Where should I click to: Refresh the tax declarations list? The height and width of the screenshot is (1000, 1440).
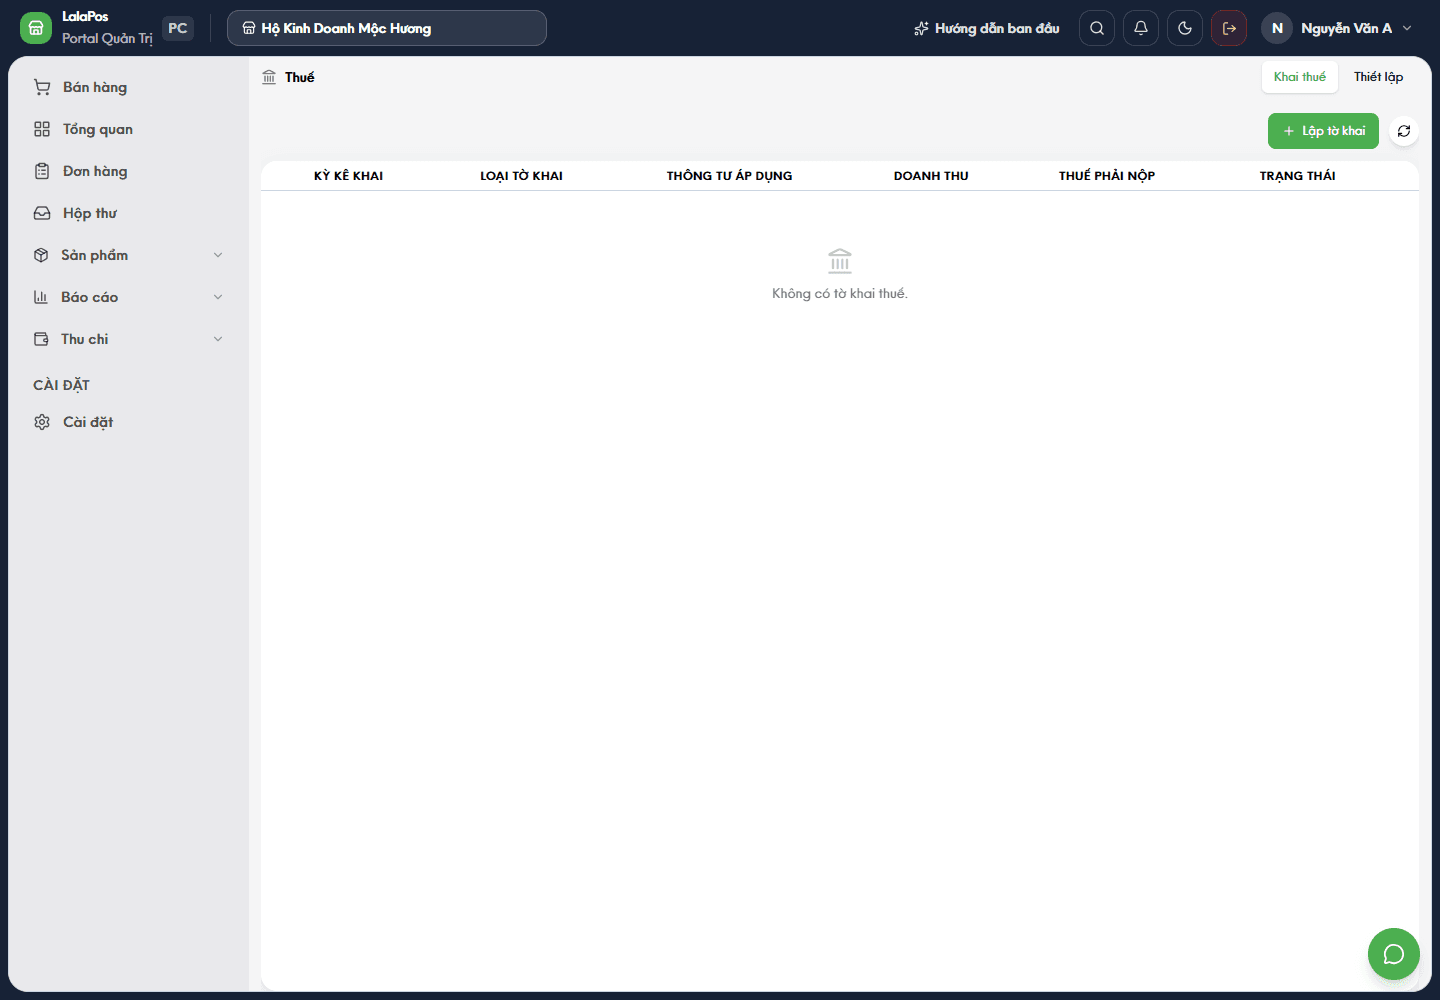1404,131
